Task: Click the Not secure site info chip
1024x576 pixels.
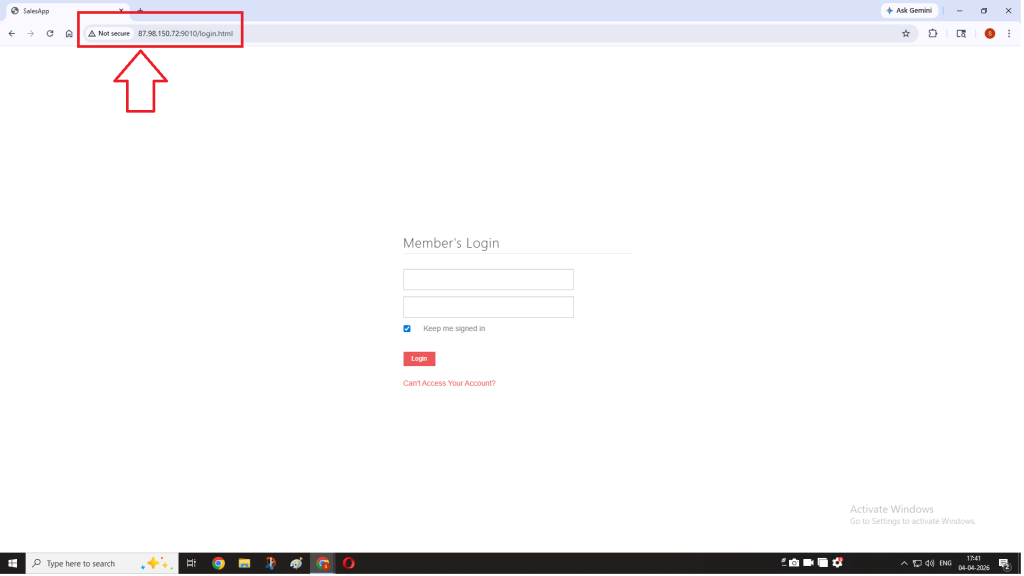Action: [109, 33]
